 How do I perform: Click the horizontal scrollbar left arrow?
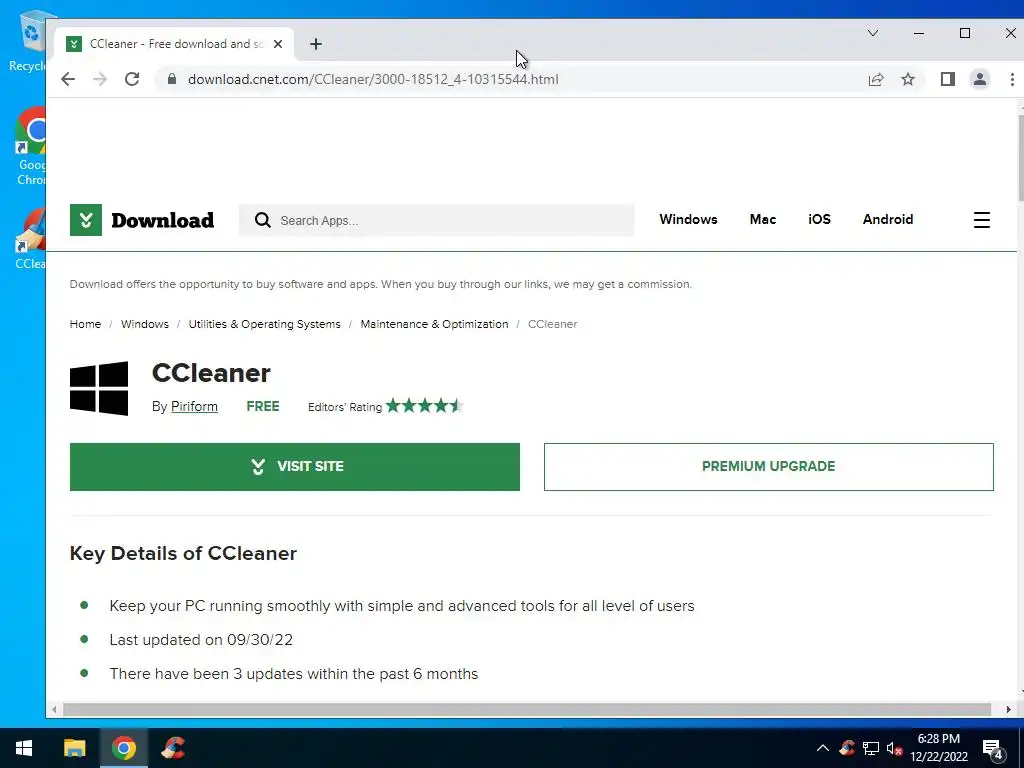54,709
